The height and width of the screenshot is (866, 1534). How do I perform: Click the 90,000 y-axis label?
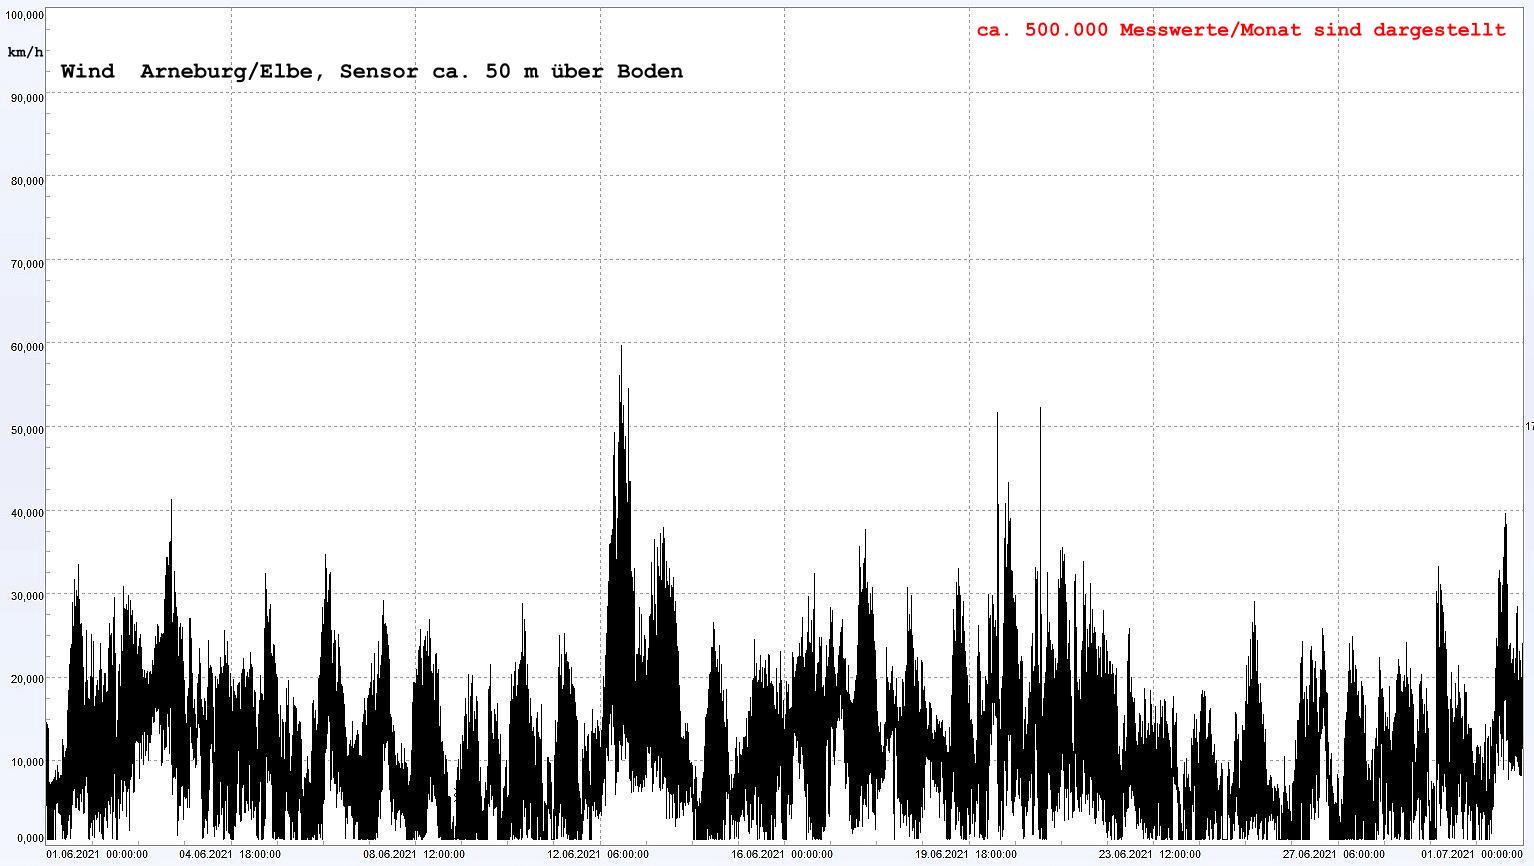coord(25,98)
